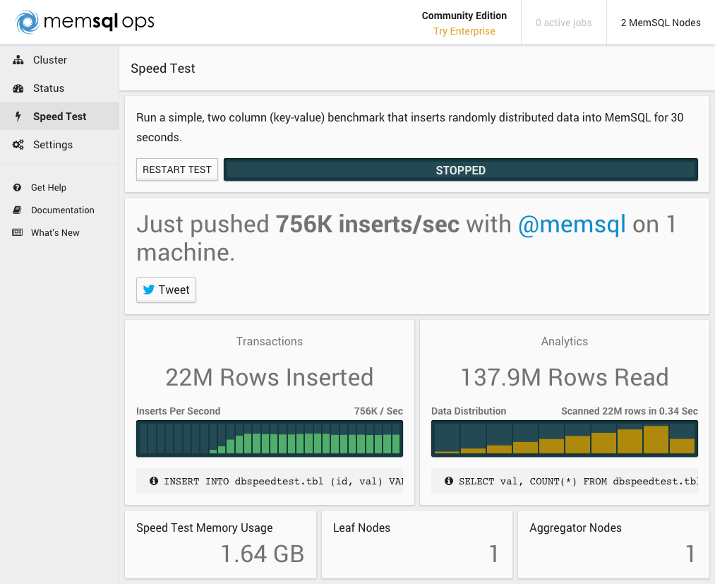
Task: Click the Settings gears icon
Action: click(18, 145)
